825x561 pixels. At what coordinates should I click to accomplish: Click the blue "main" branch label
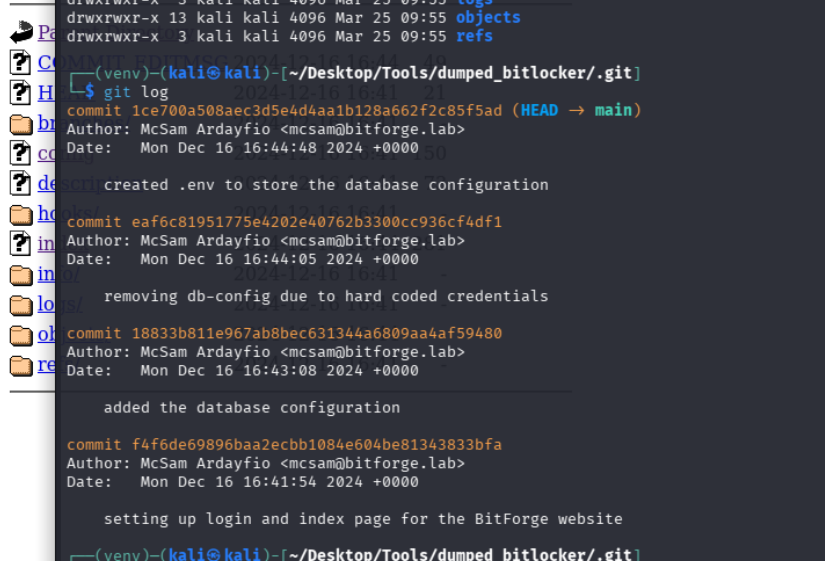(613, 110)
